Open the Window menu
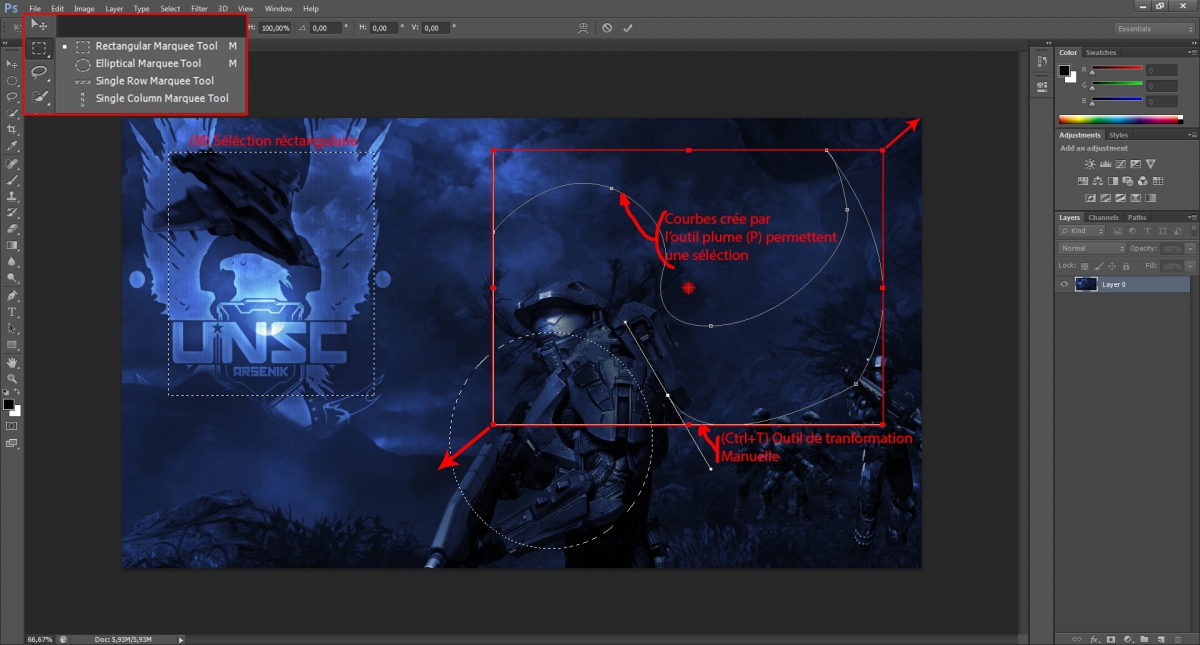The width and height of the screenshot is (1200, 645). [278, 8]
